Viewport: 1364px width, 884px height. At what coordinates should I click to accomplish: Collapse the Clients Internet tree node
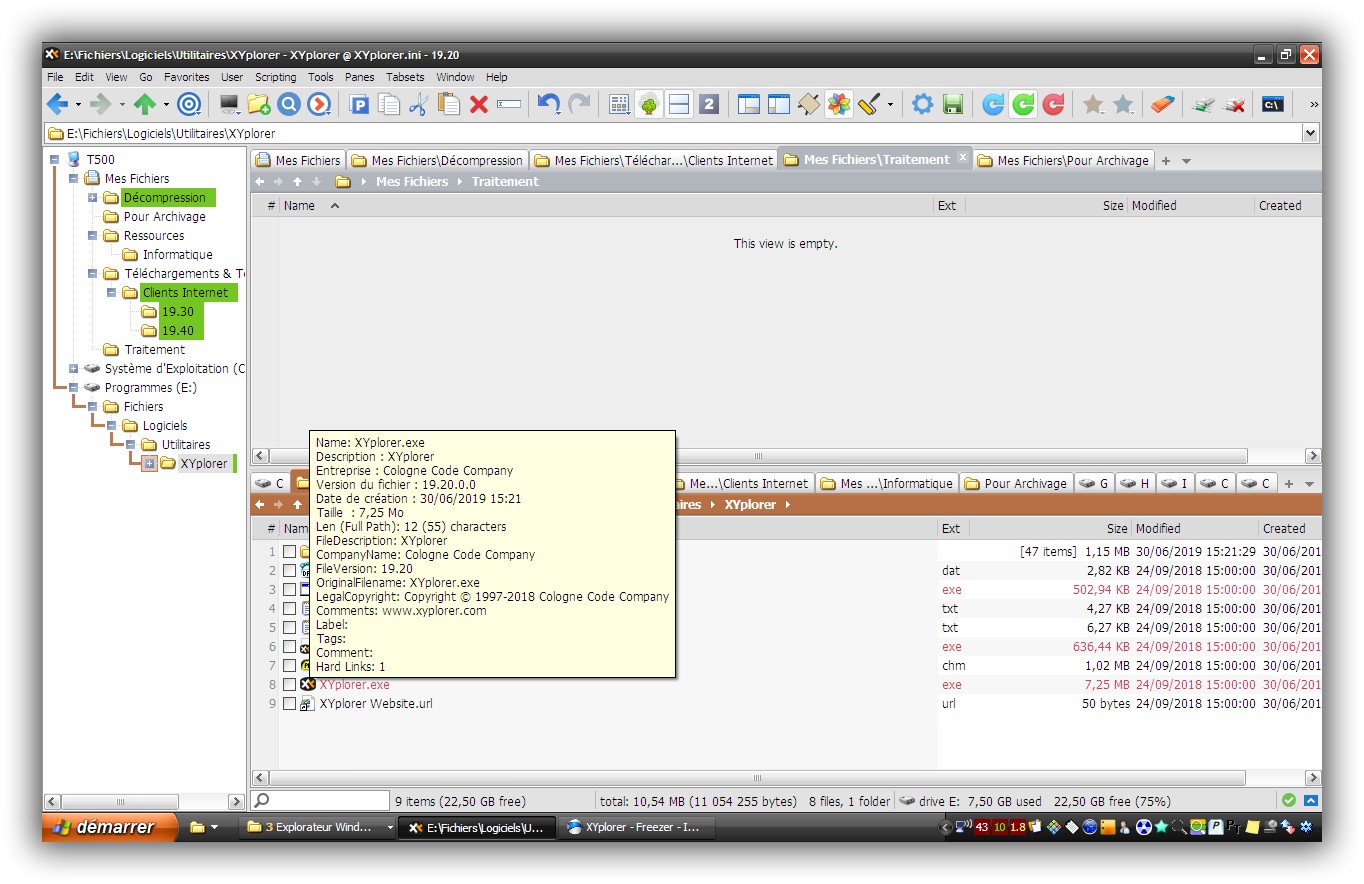point(111,293)
